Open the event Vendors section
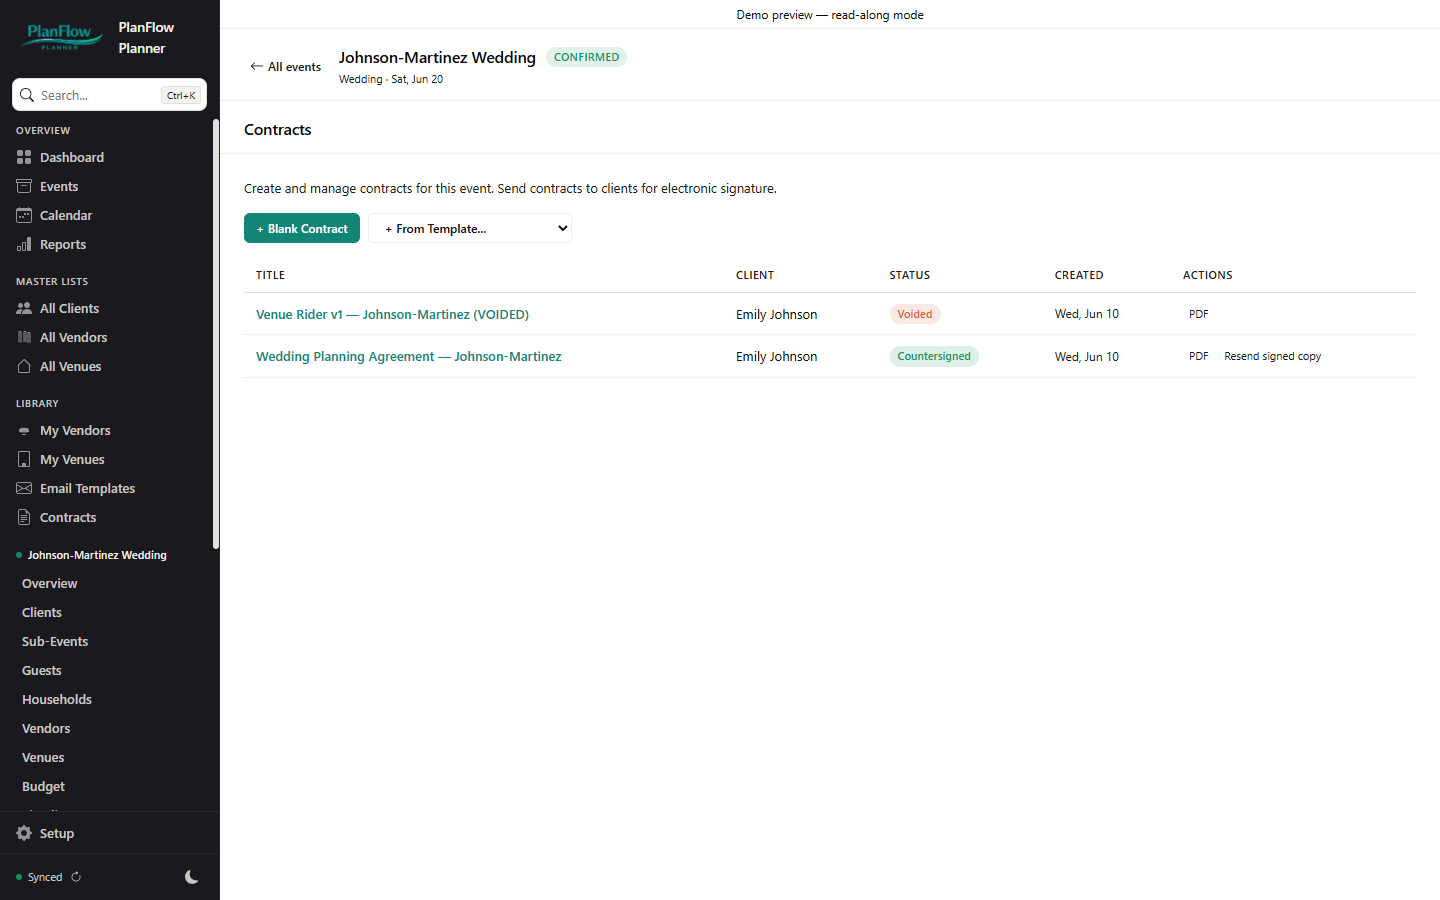1440x900 pixels. pyautogui.click(x=46, y=728)
